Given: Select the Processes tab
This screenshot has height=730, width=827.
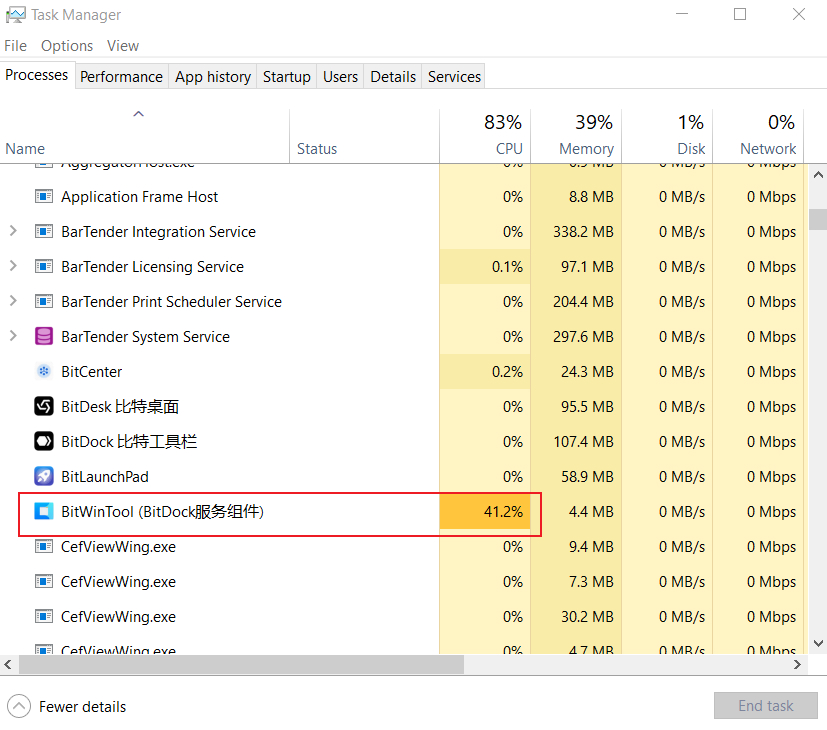Looking at the screenshot, I should [x=37, y=75].
